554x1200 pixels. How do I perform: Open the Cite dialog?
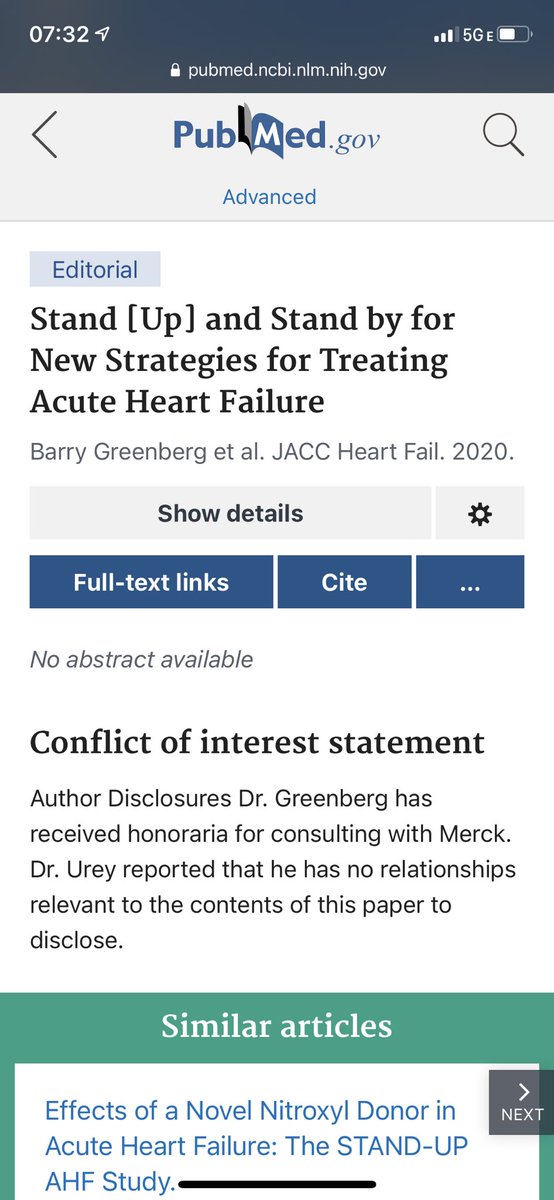(x=344, y=582)
